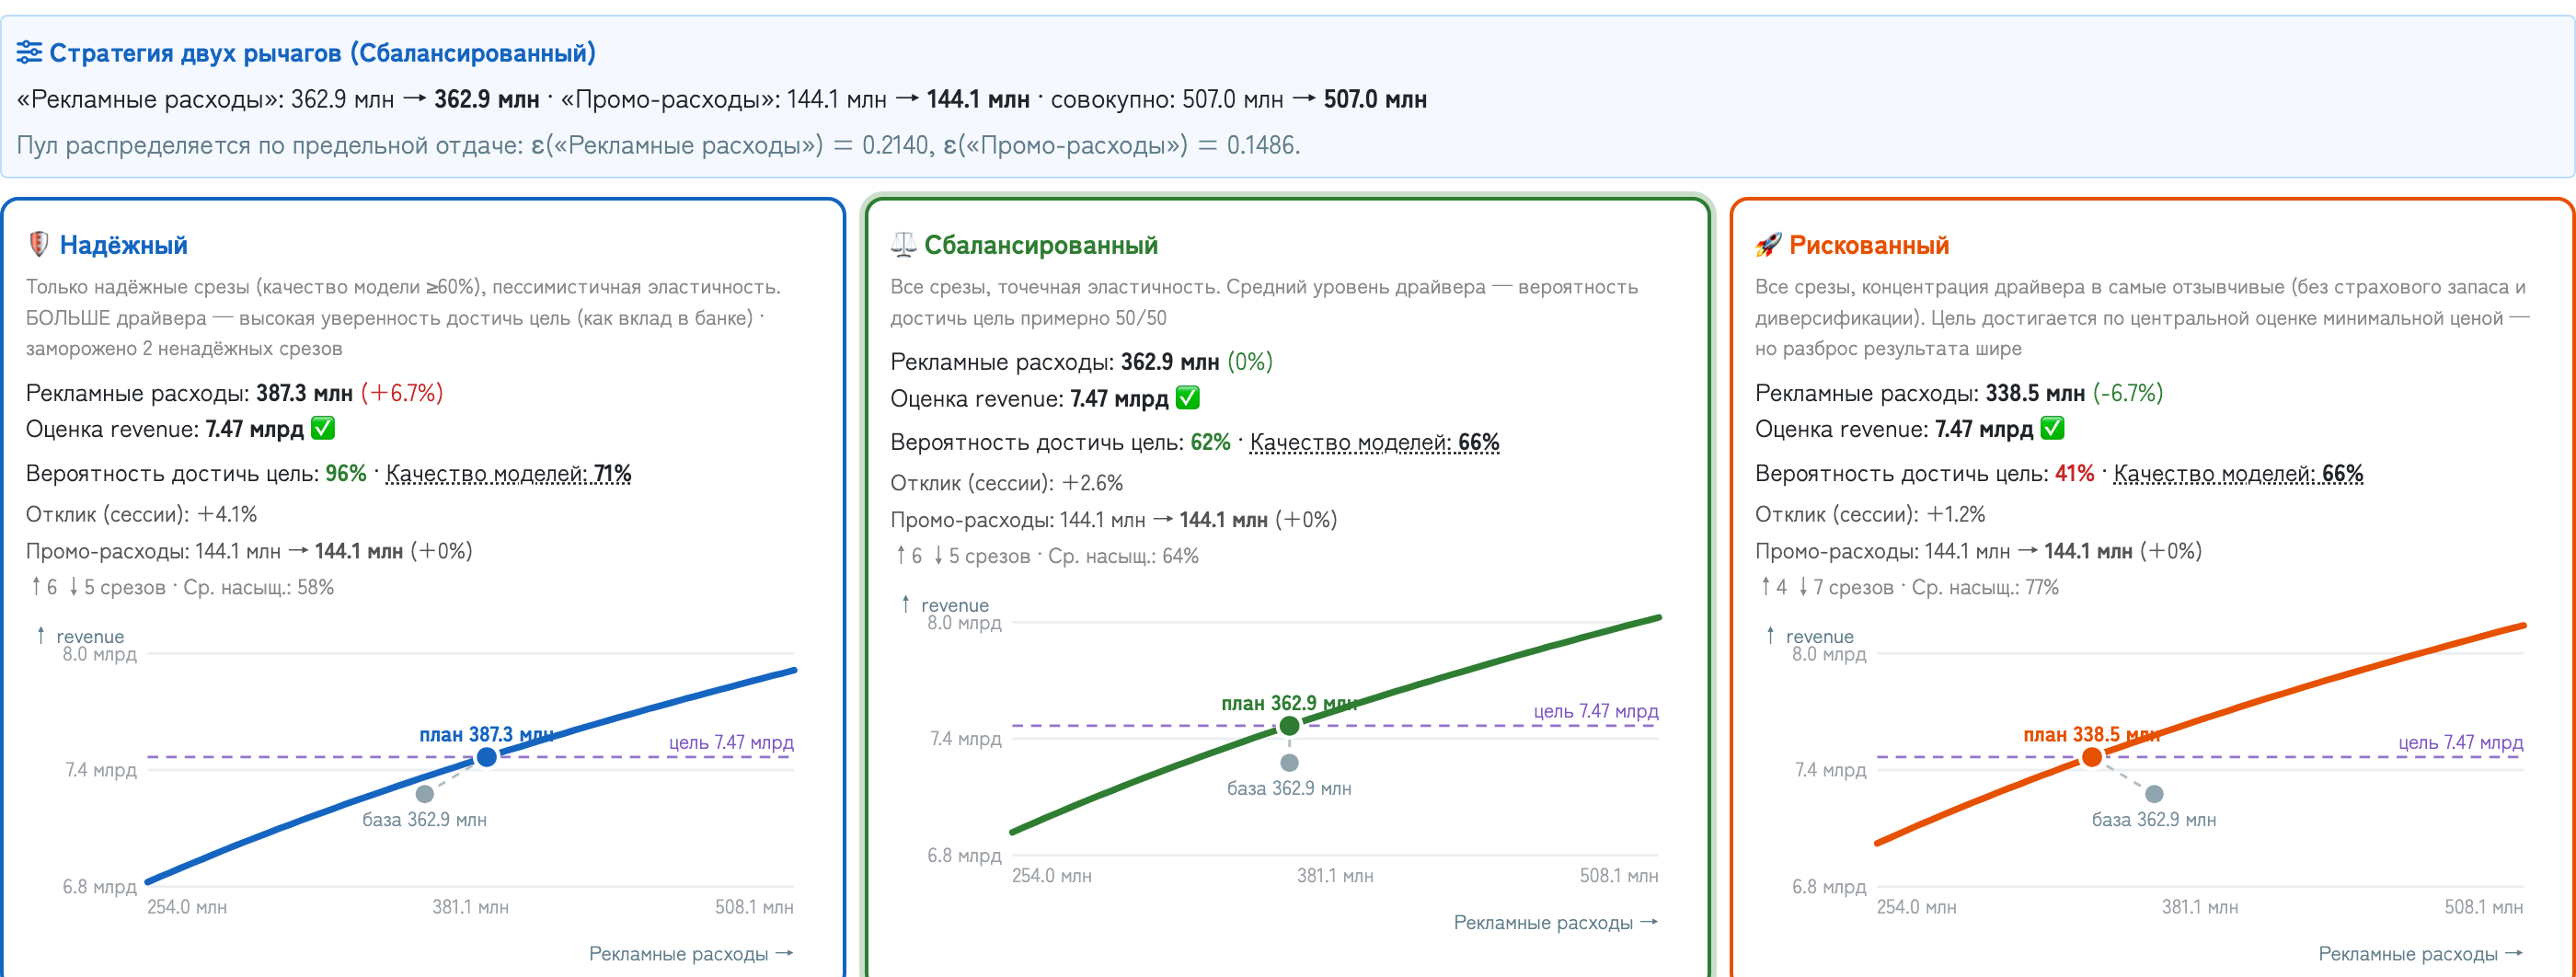Click the (+6.7%) ad spend change
Screen dimensions: 2576x977
click(402, 393)
